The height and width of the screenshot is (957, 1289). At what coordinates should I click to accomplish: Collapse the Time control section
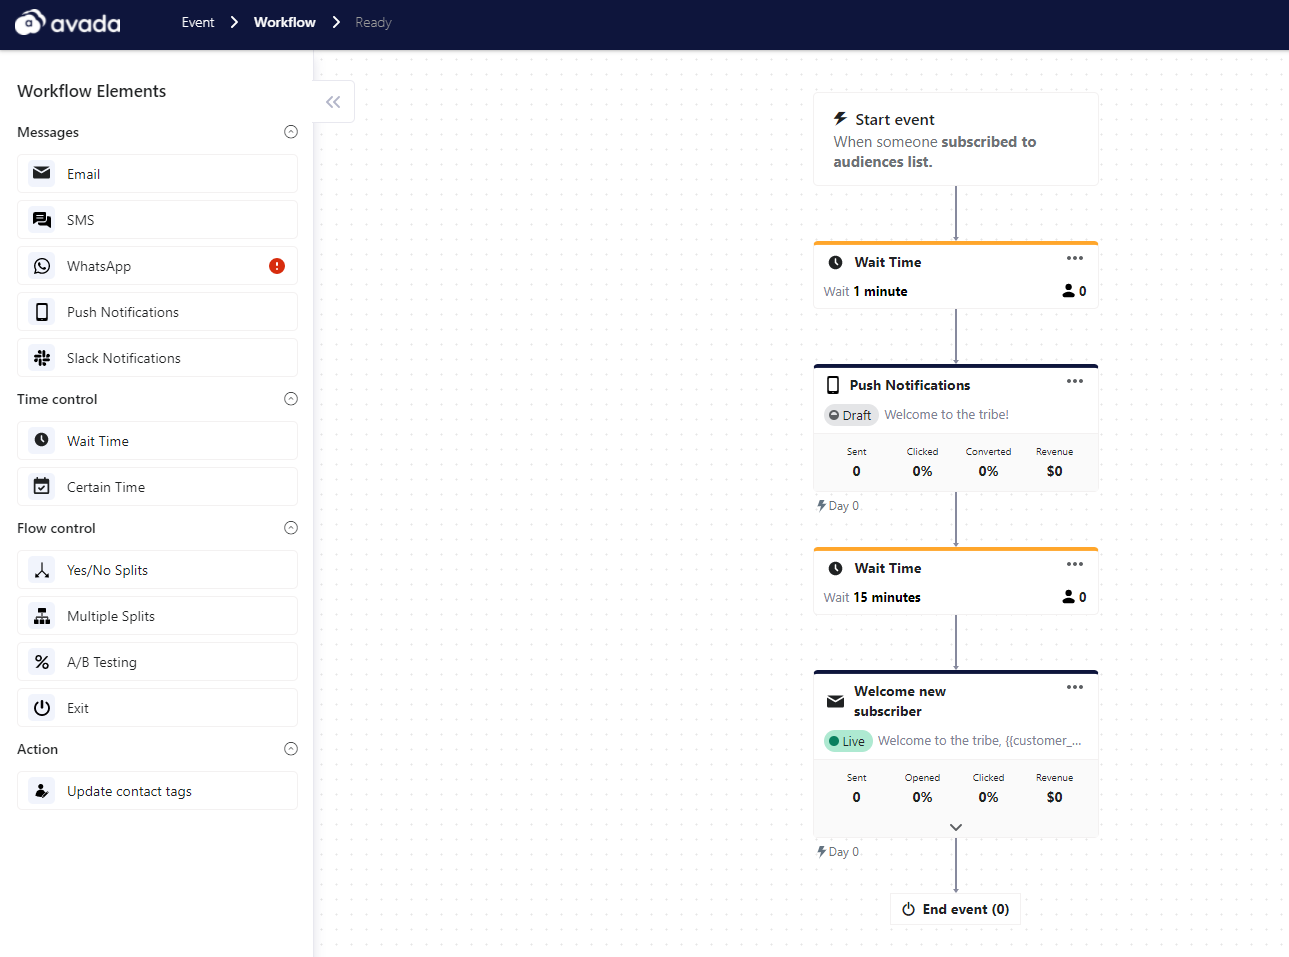click(291, 399)
